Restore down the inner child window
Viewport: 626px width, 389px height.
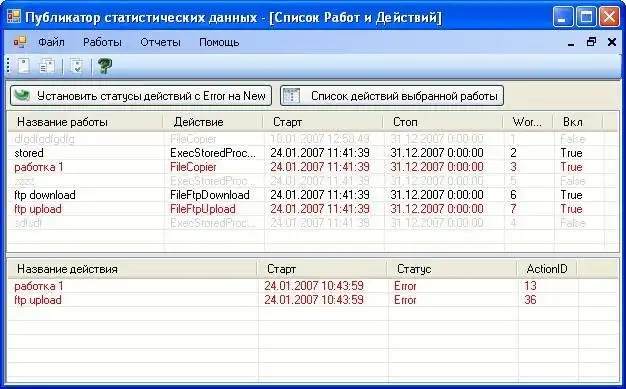tap(591, 42)
